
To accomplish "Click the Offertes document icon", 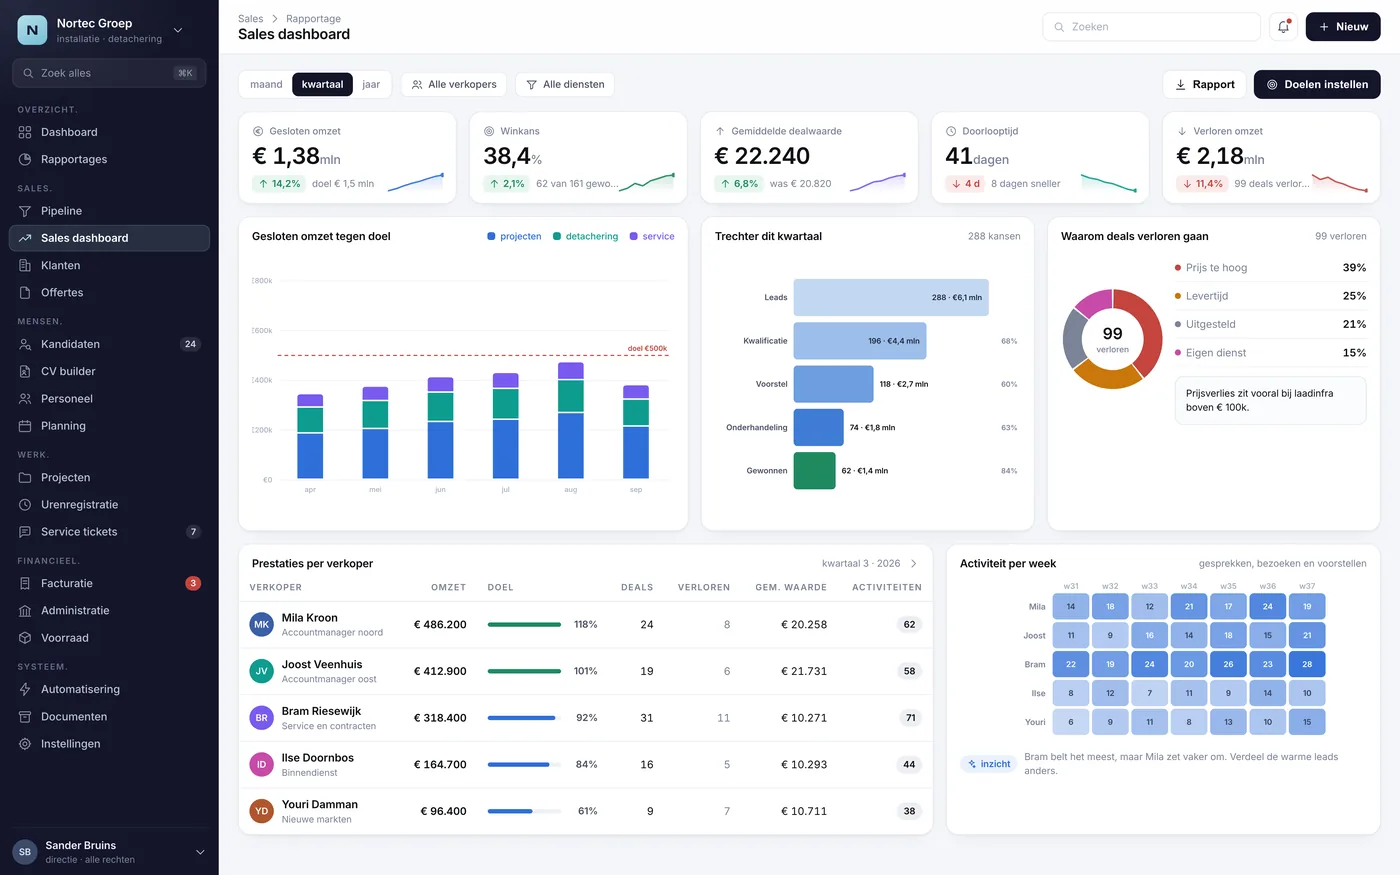I will (25, 292).
